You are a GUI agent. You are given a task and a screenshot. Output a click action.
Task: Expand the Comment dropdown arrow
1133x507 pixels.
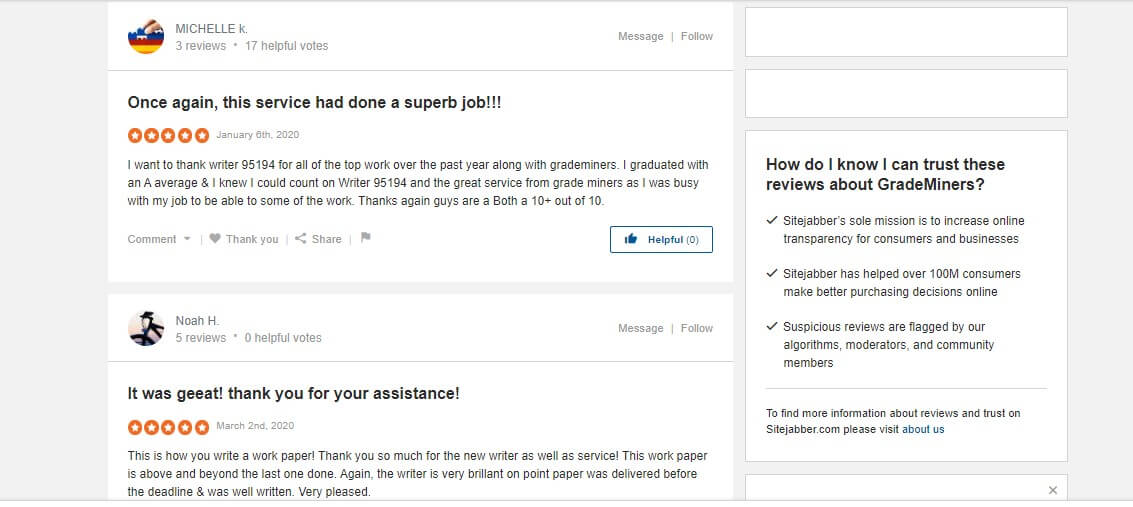(187, 239)
